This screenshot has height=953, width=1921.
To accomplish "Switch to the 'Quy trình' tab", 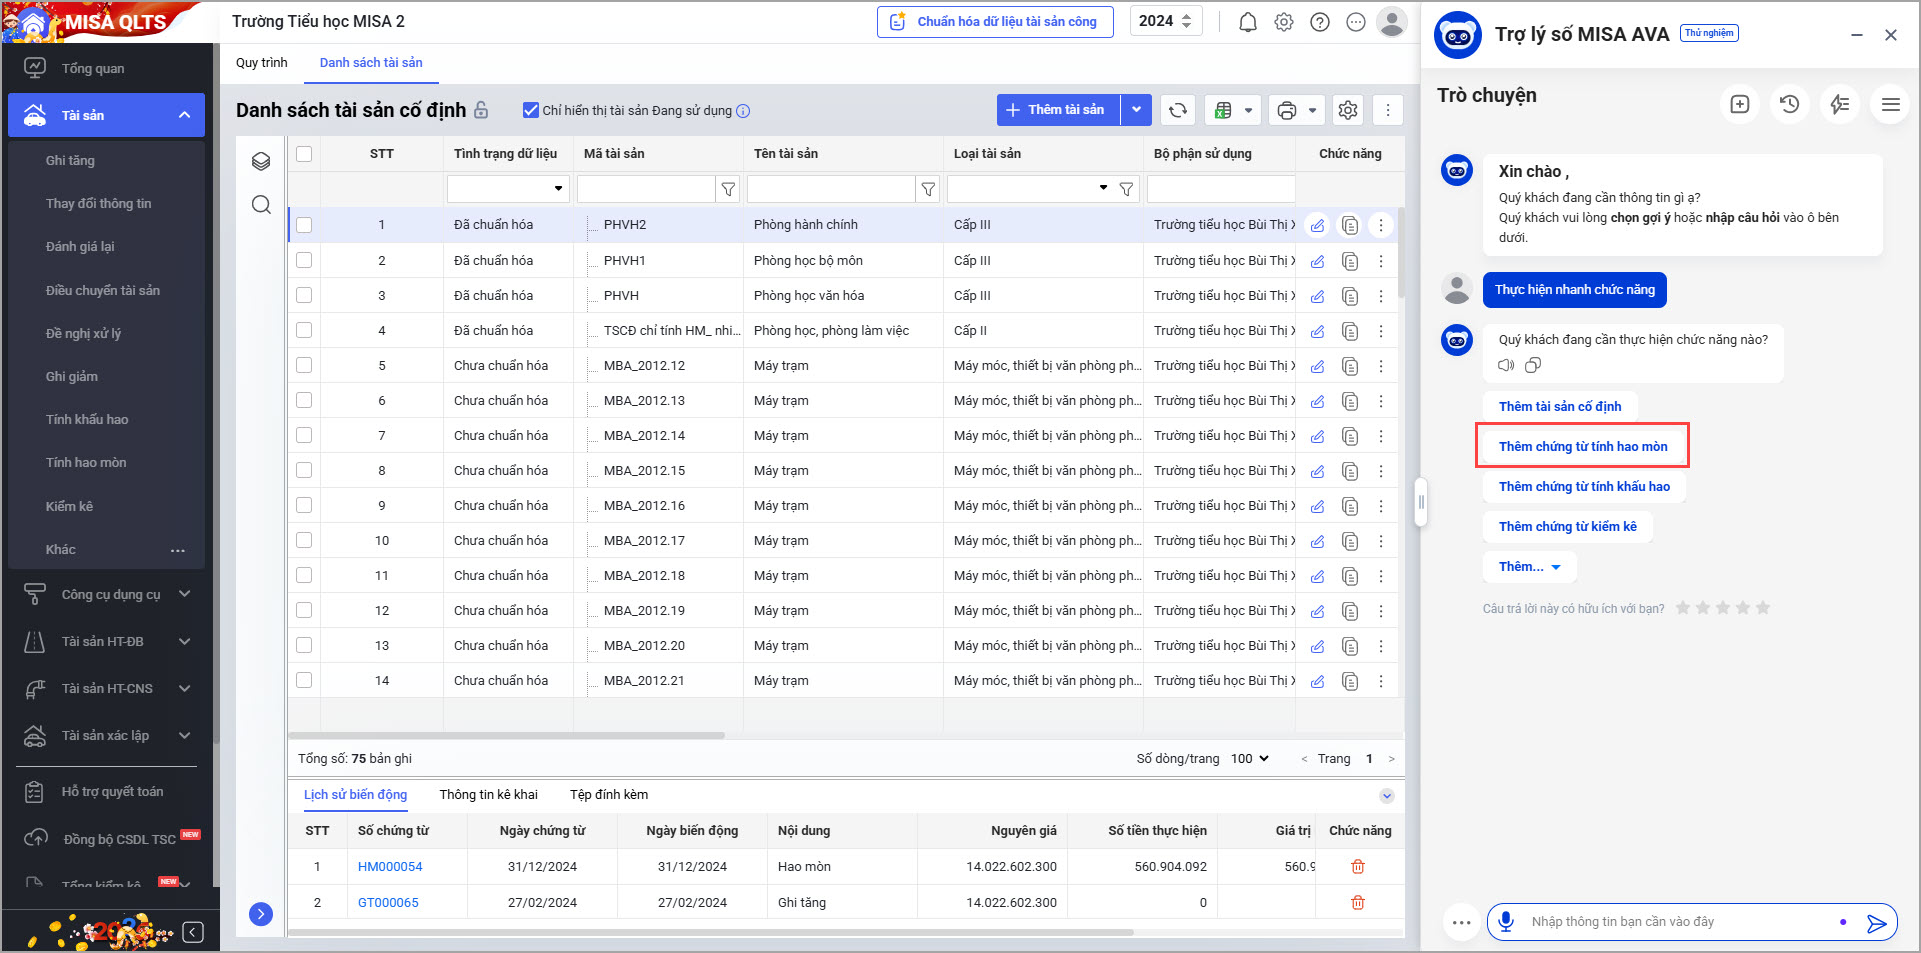I will (x=261, y=62).
